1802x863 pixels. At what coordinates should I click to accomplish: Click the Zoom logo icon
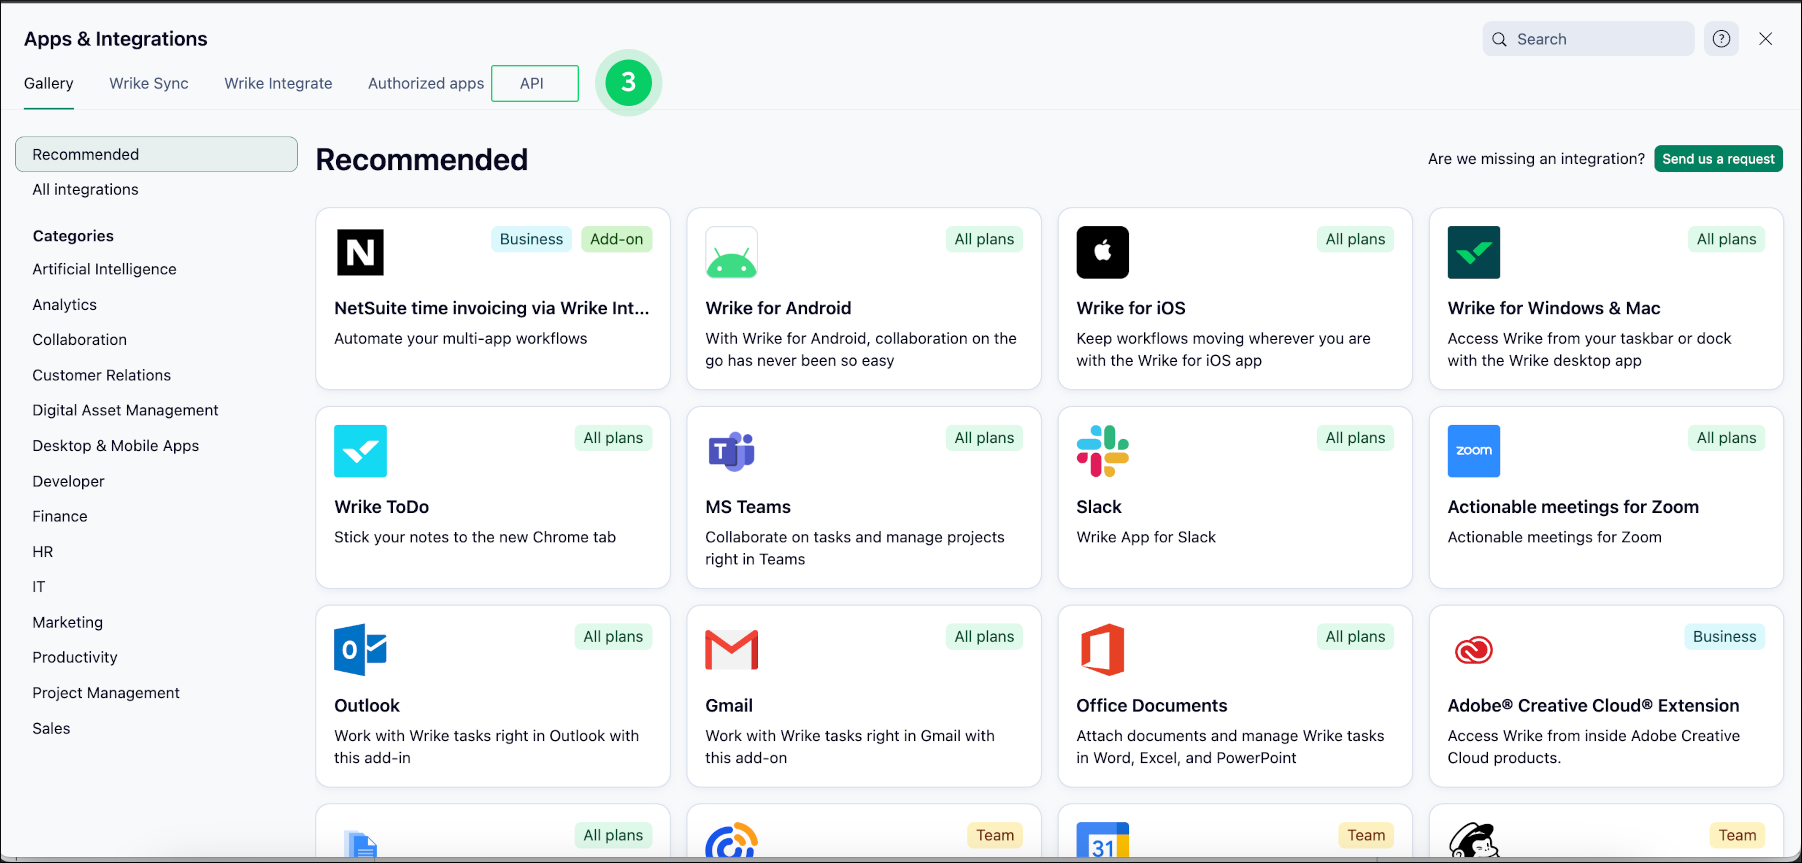(1474, 451)
